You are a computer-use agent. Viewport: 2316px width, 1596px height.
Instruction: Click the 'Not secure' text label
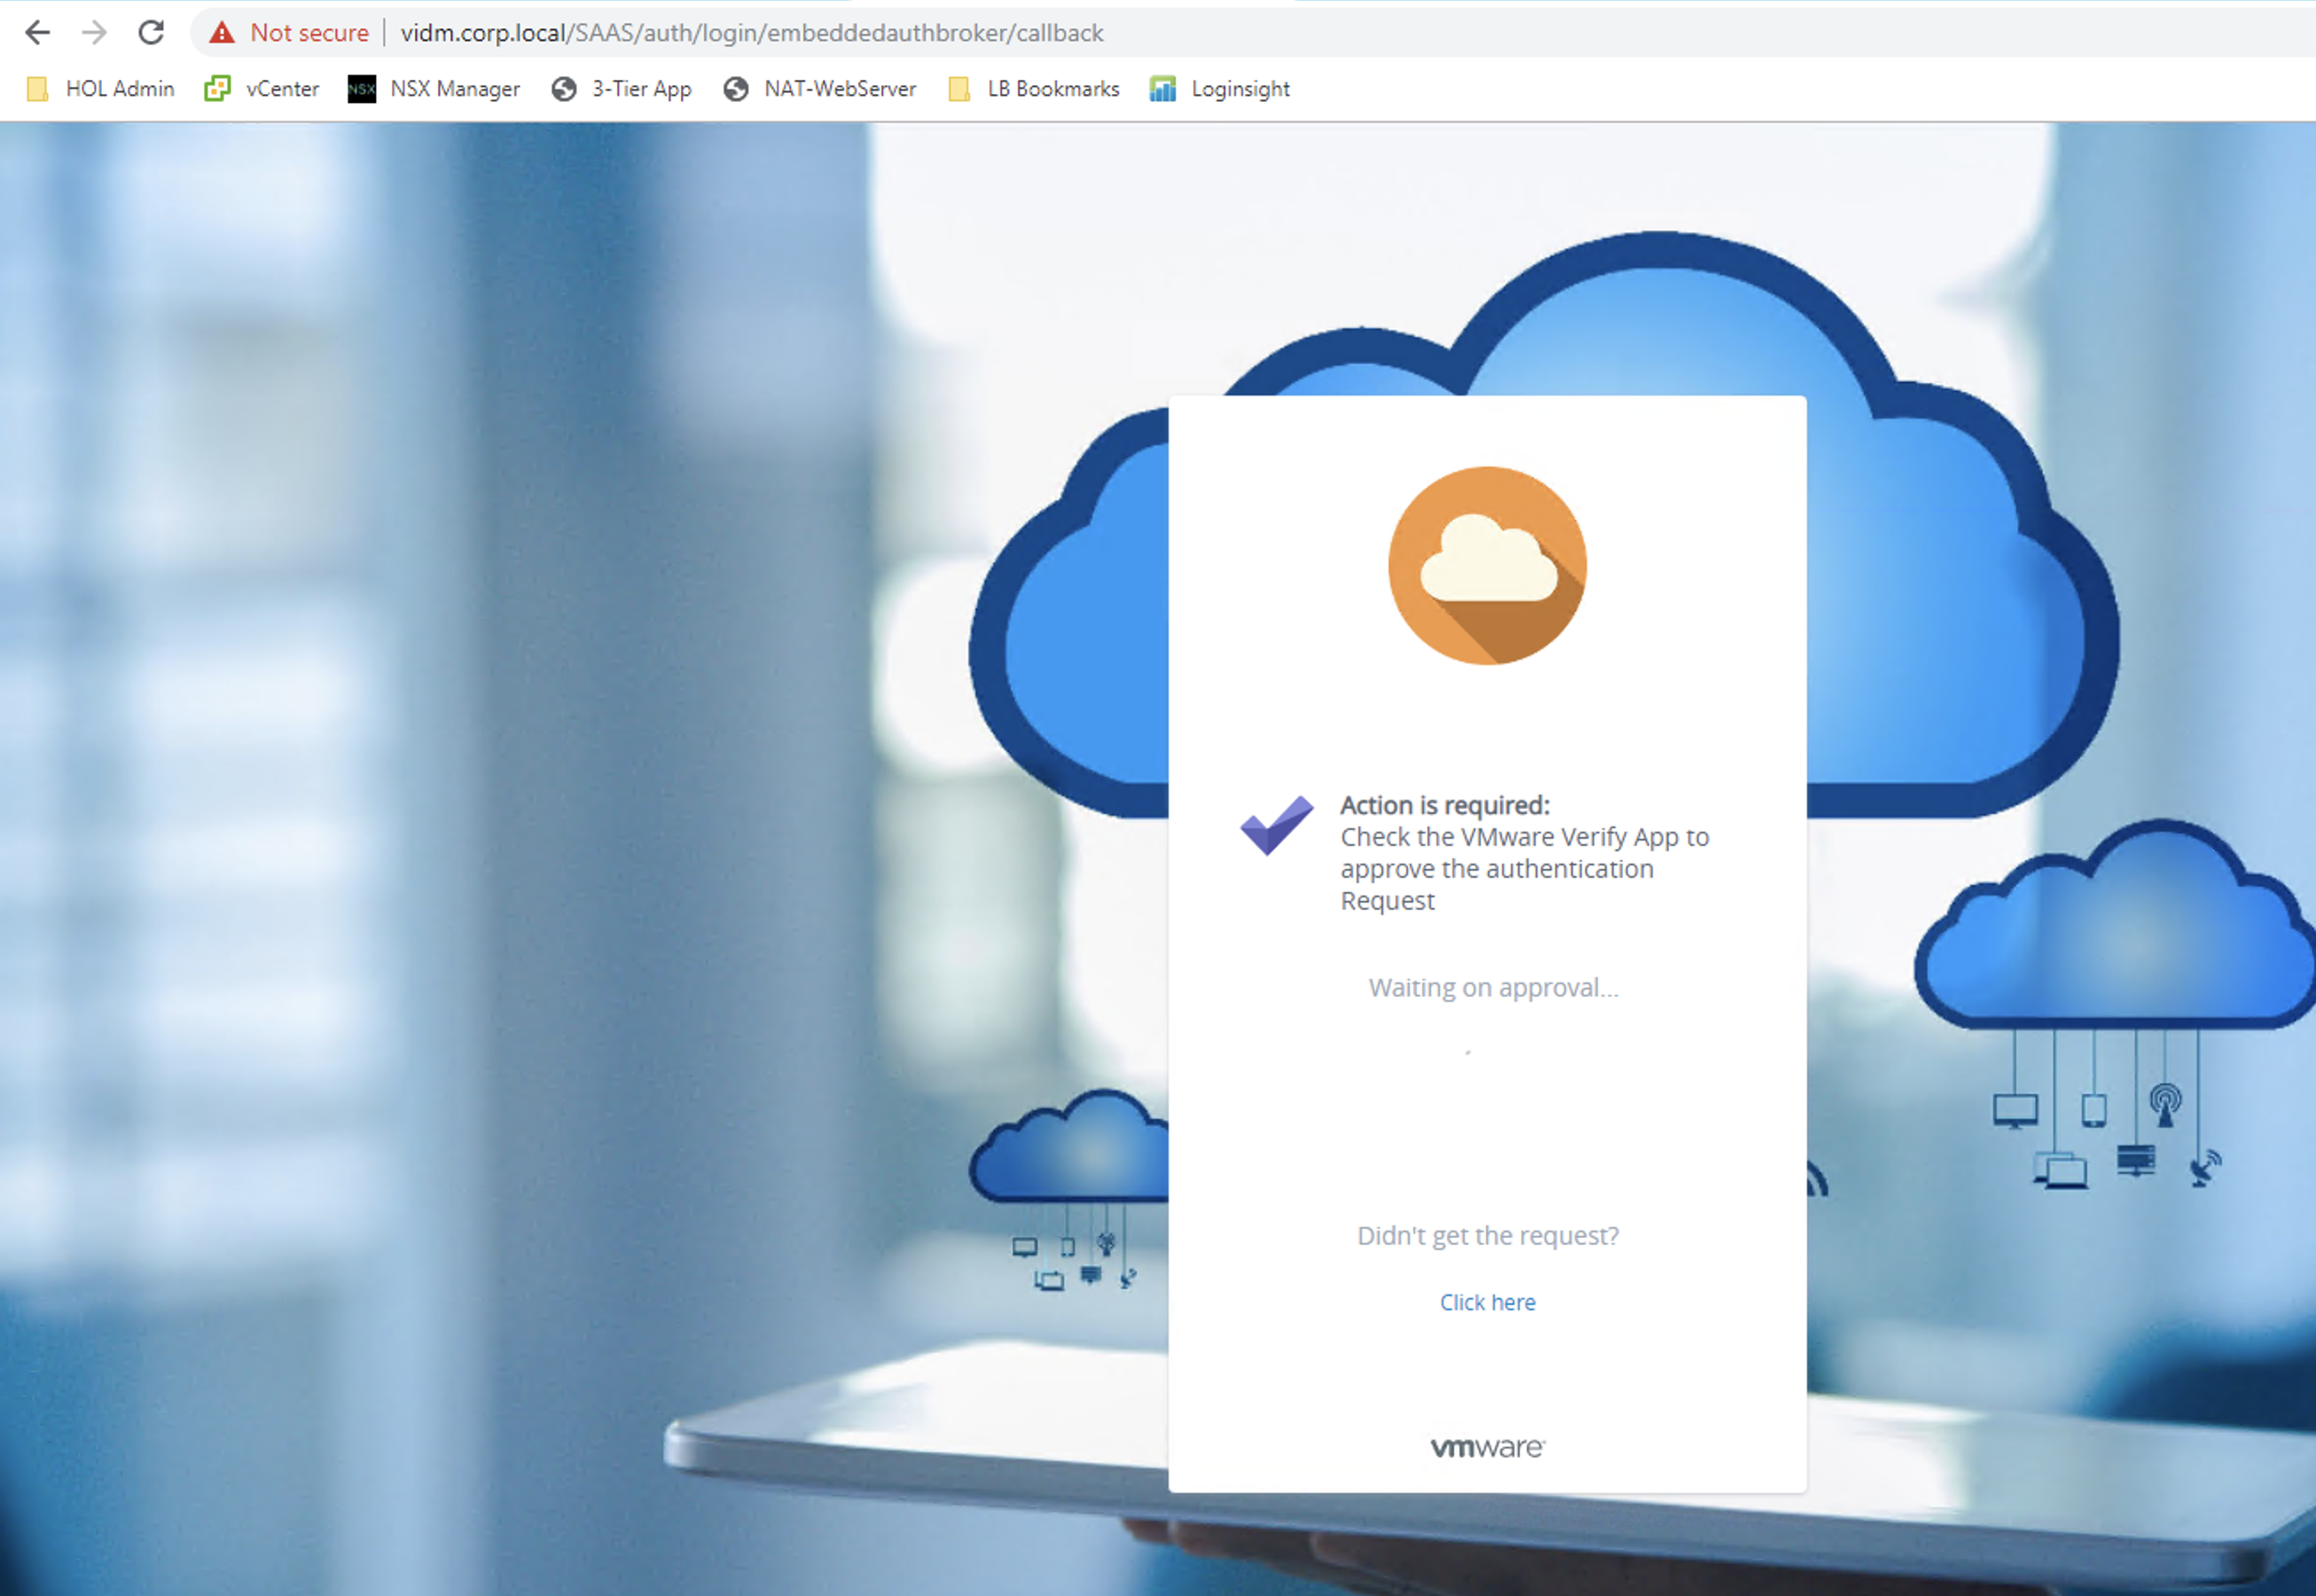(x=309, y=33)
